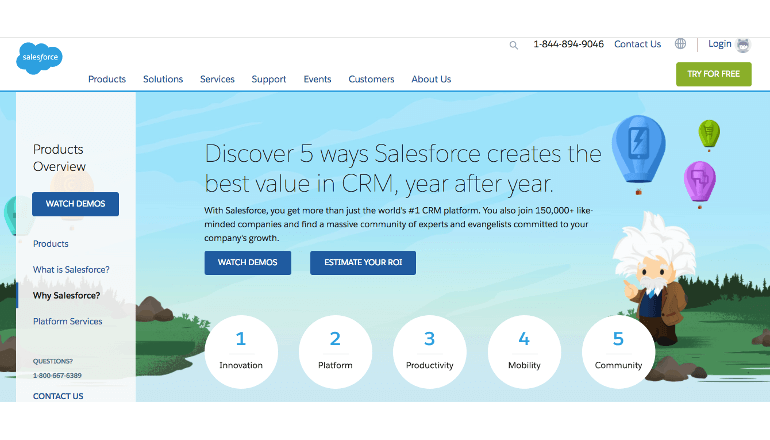Viewport: 770px width, 440px height.
Task: Open the Events menu
Action: click(317, 79)
